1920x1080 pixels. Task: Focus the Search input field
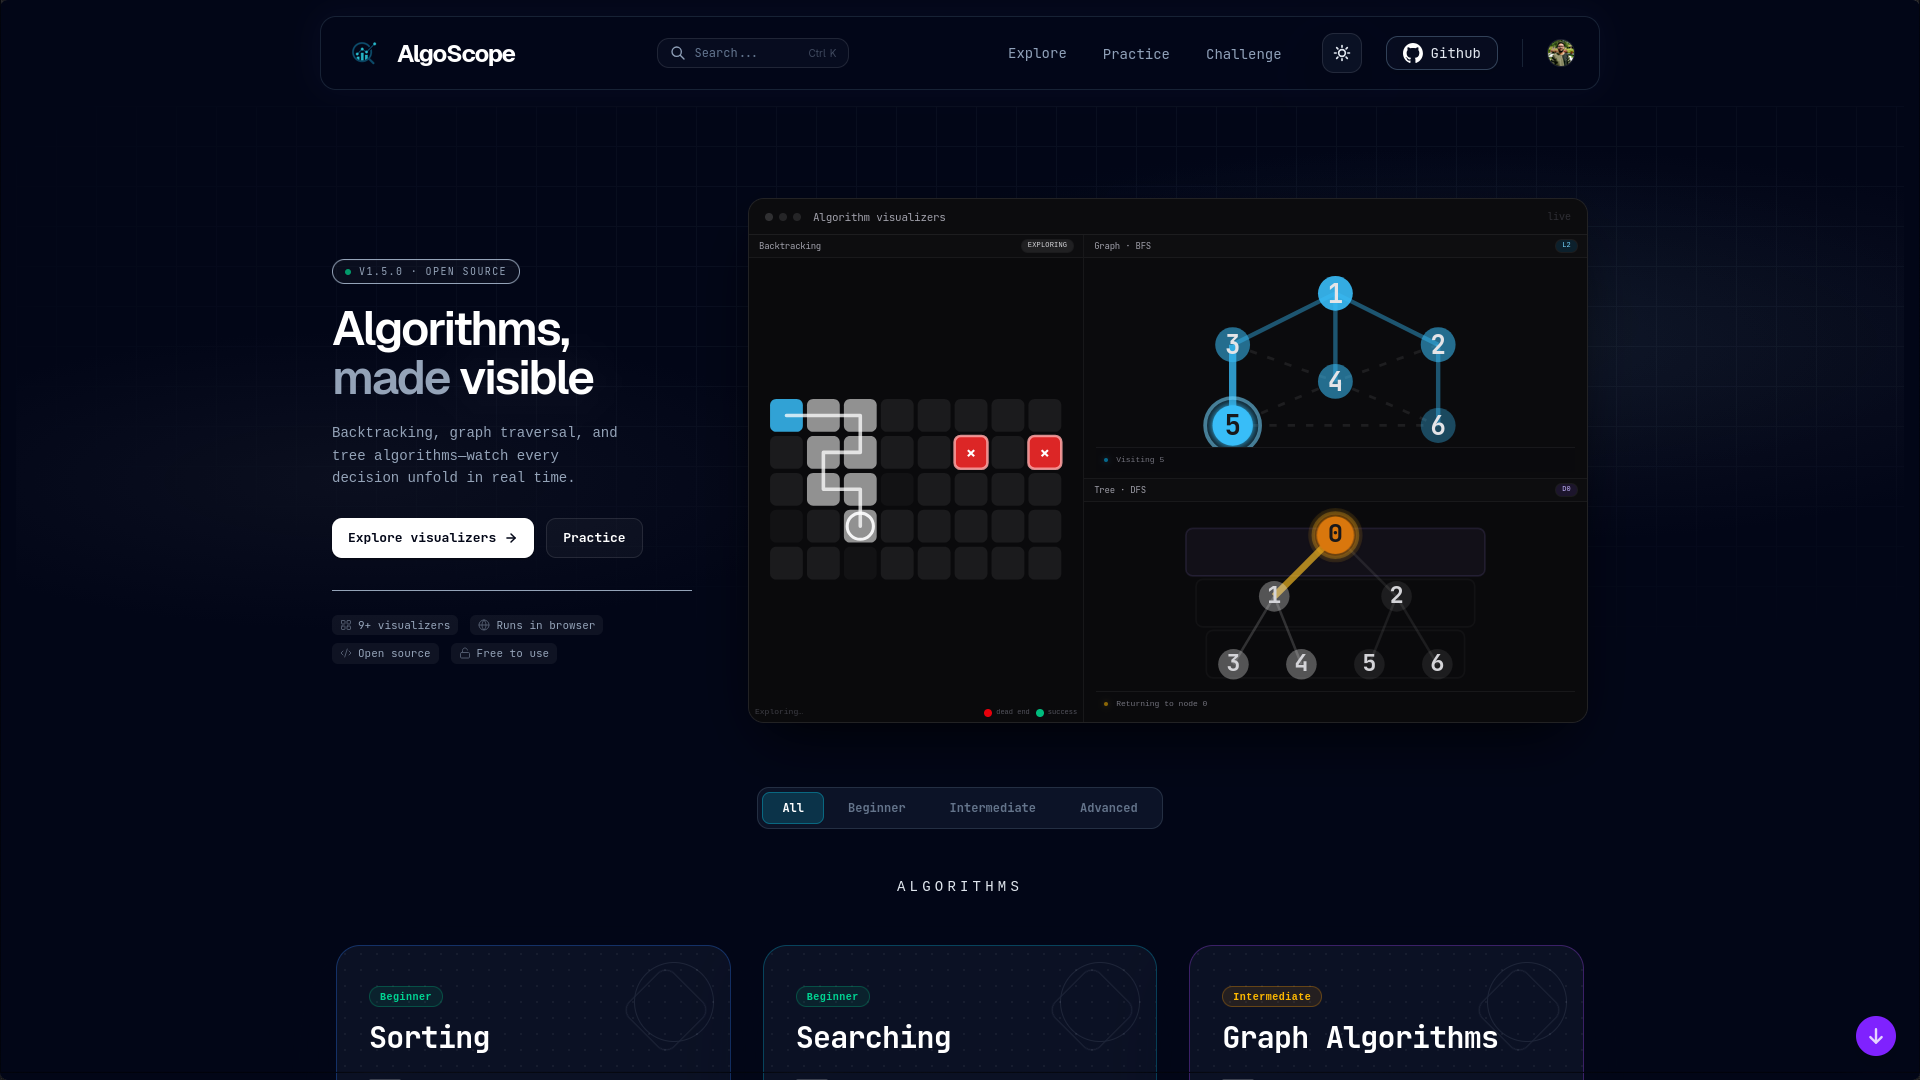point(752,53)
